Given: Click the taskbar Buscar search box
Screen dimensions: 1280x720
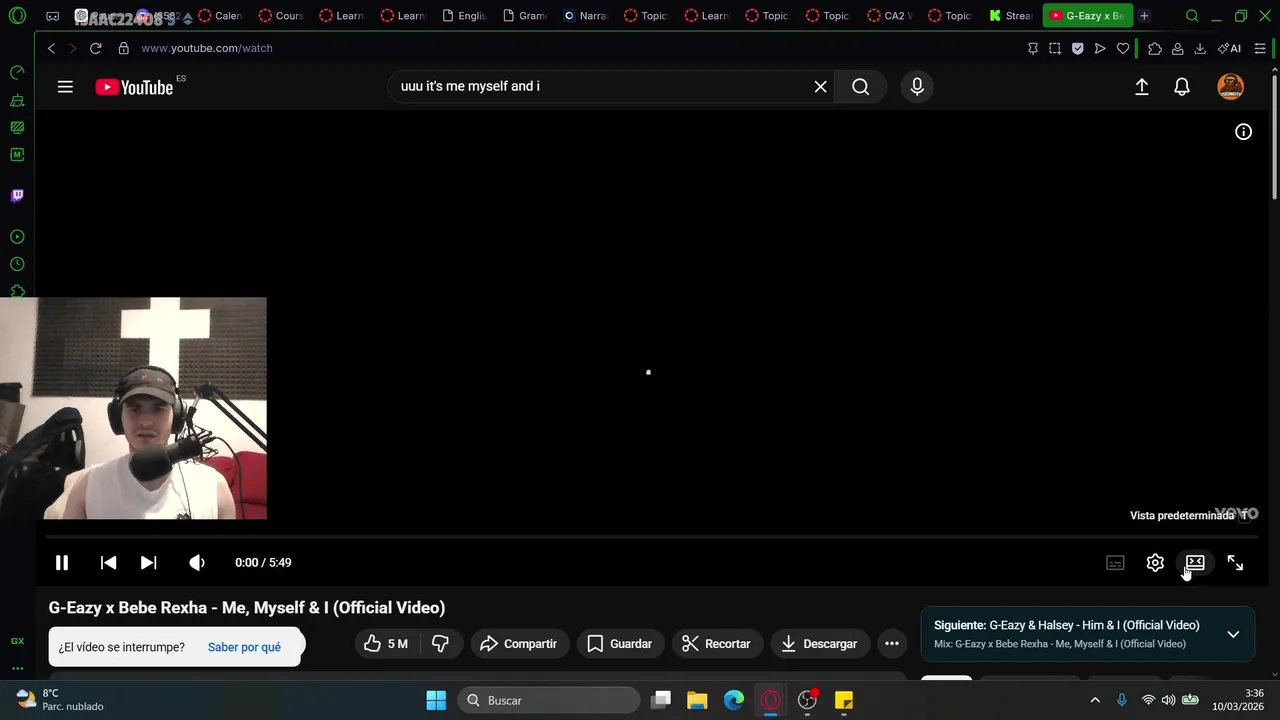Looking at the screenshot, I should coord(548,700).
